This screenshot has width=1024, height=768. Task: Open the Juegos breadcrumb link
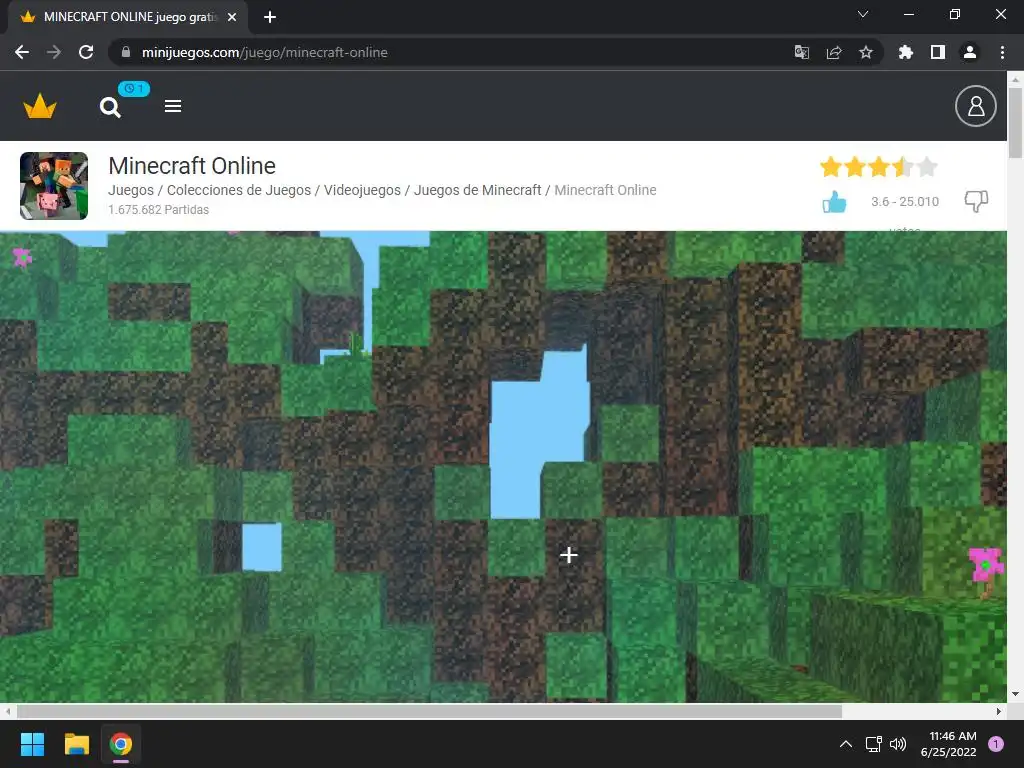click(131, 190)
